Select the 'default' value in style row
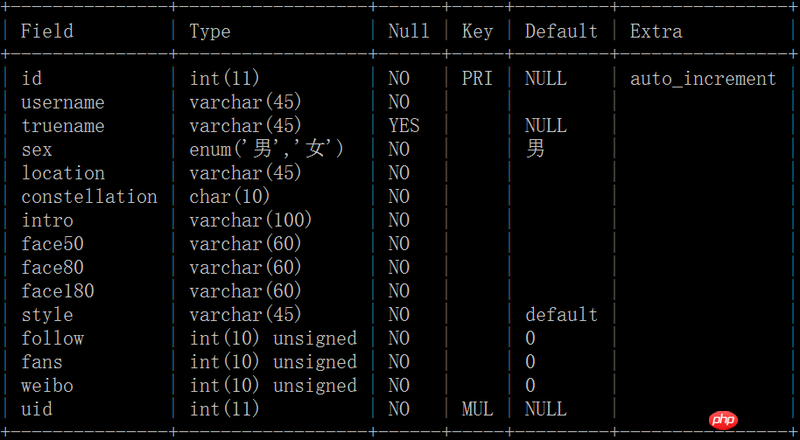This screenshot has height=440, width=800. tap(561, 315)
